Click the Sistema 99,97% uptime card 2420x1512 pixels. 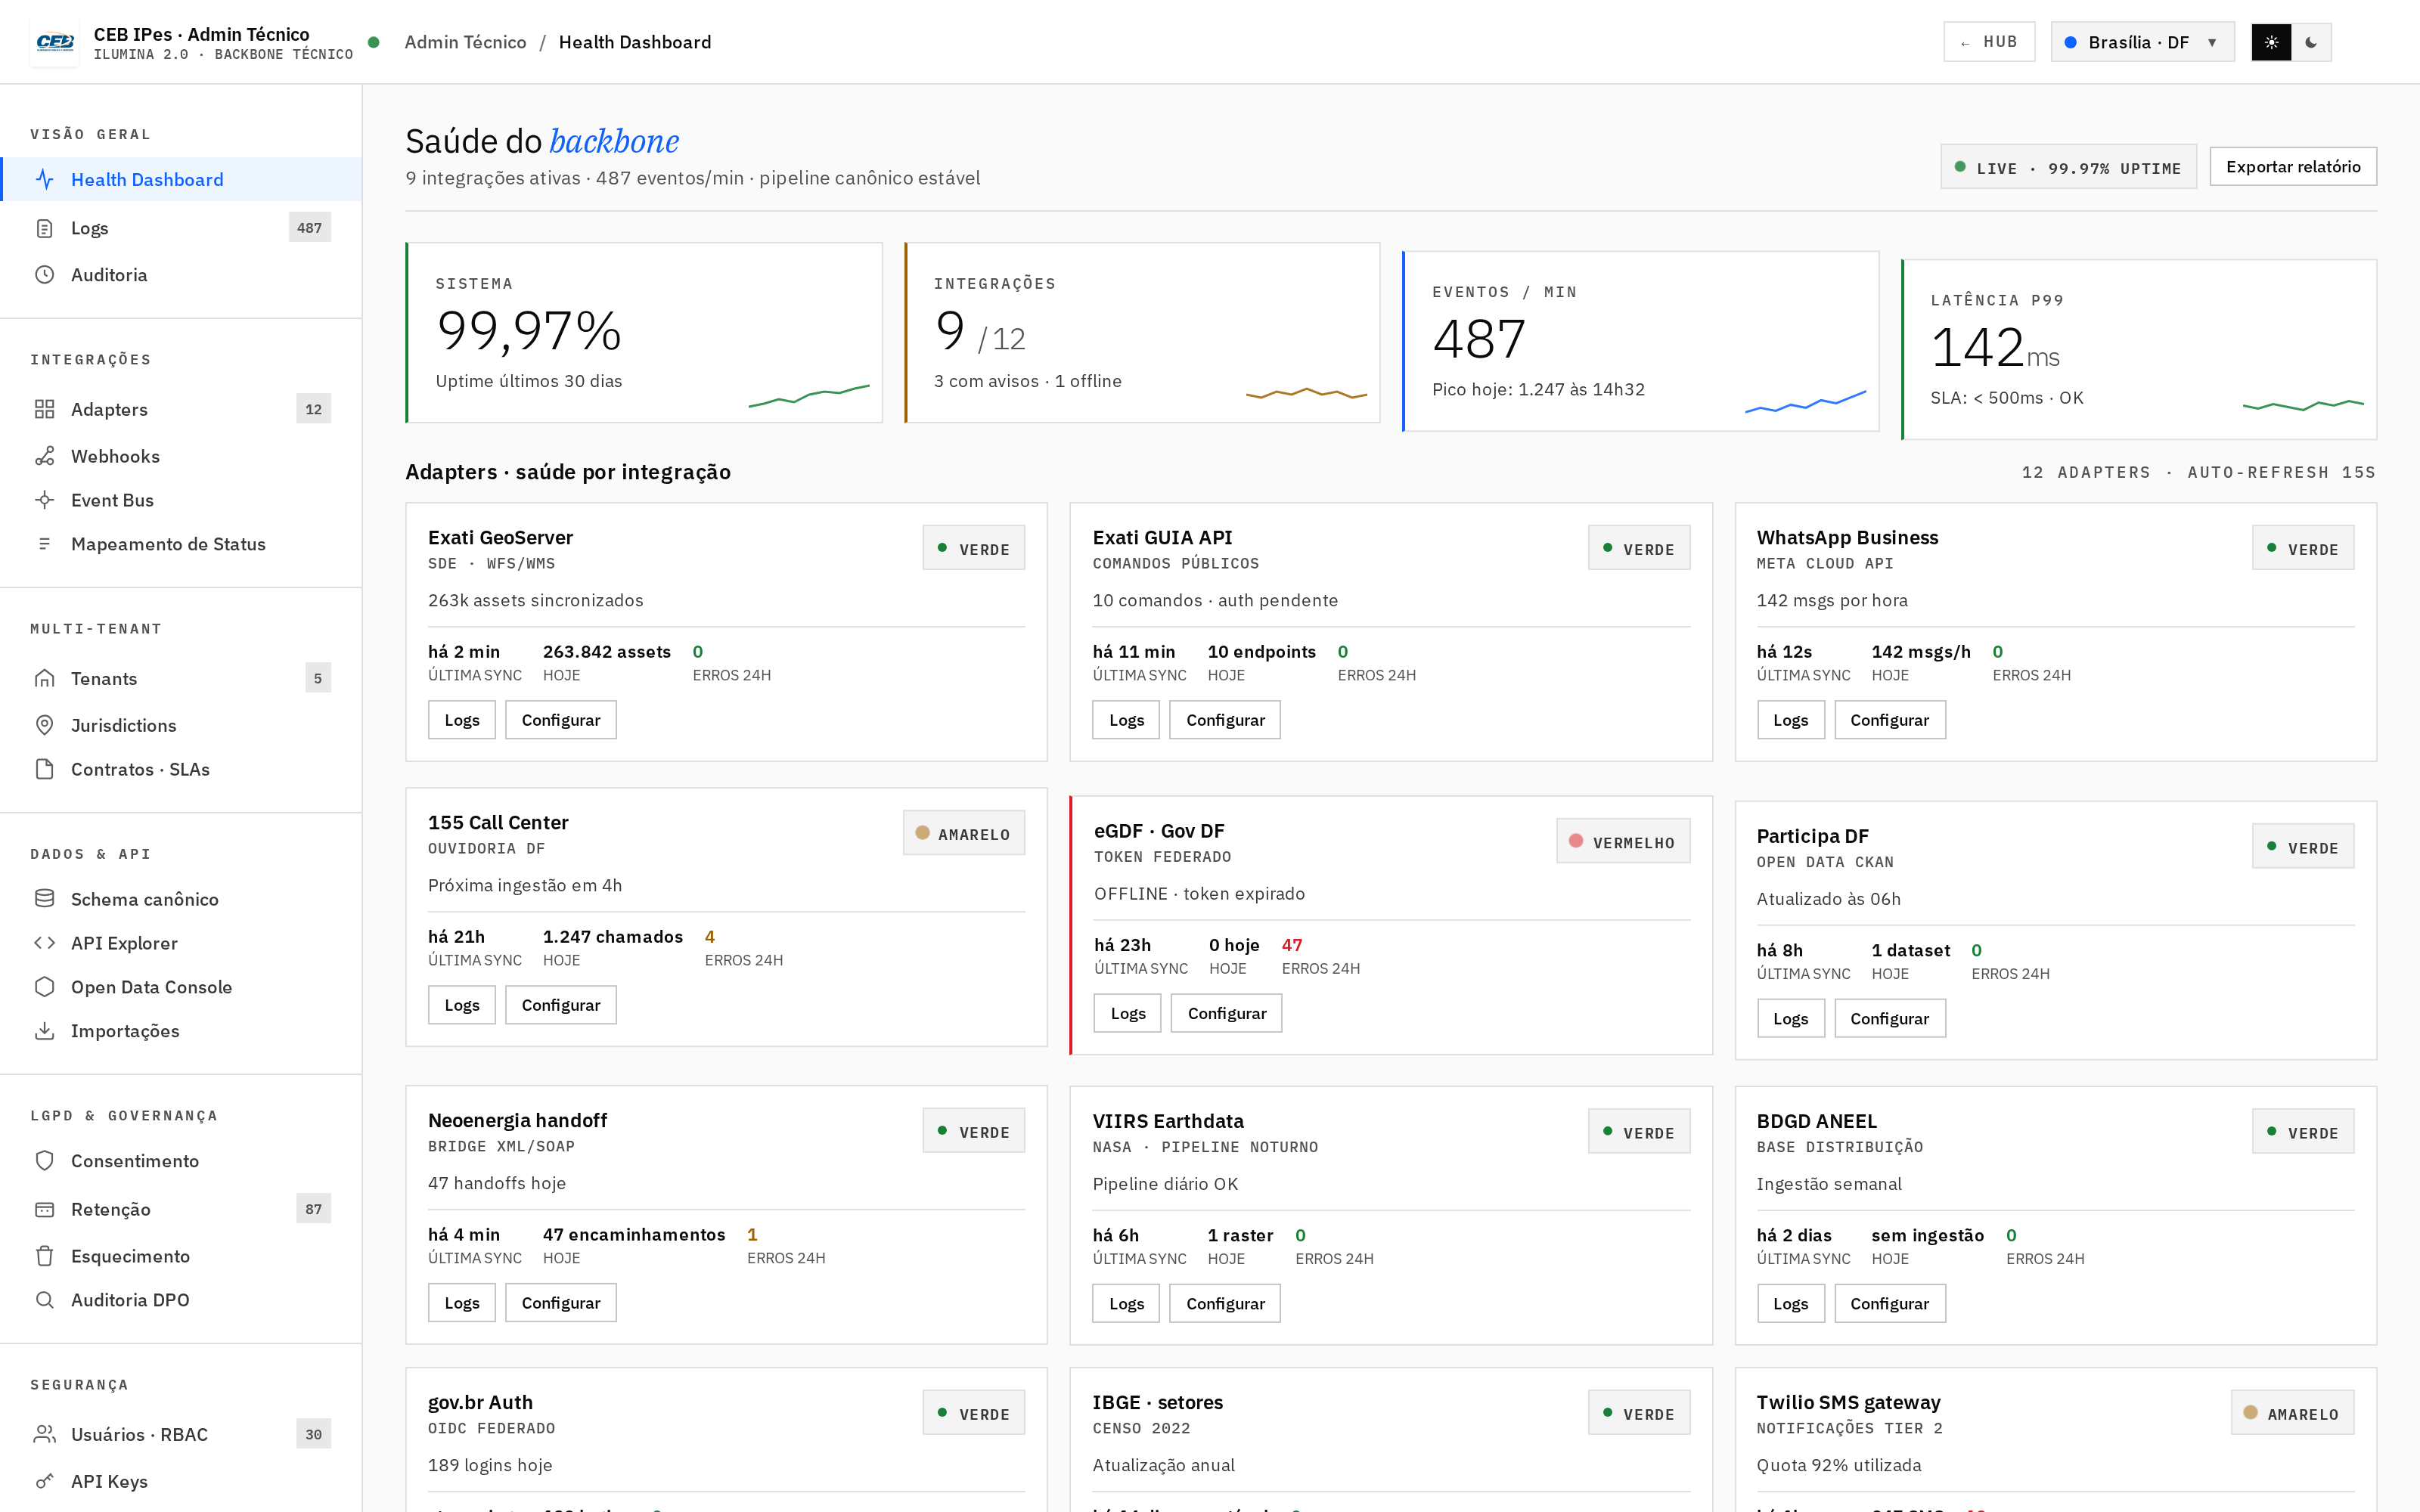[x=644, y=333]
